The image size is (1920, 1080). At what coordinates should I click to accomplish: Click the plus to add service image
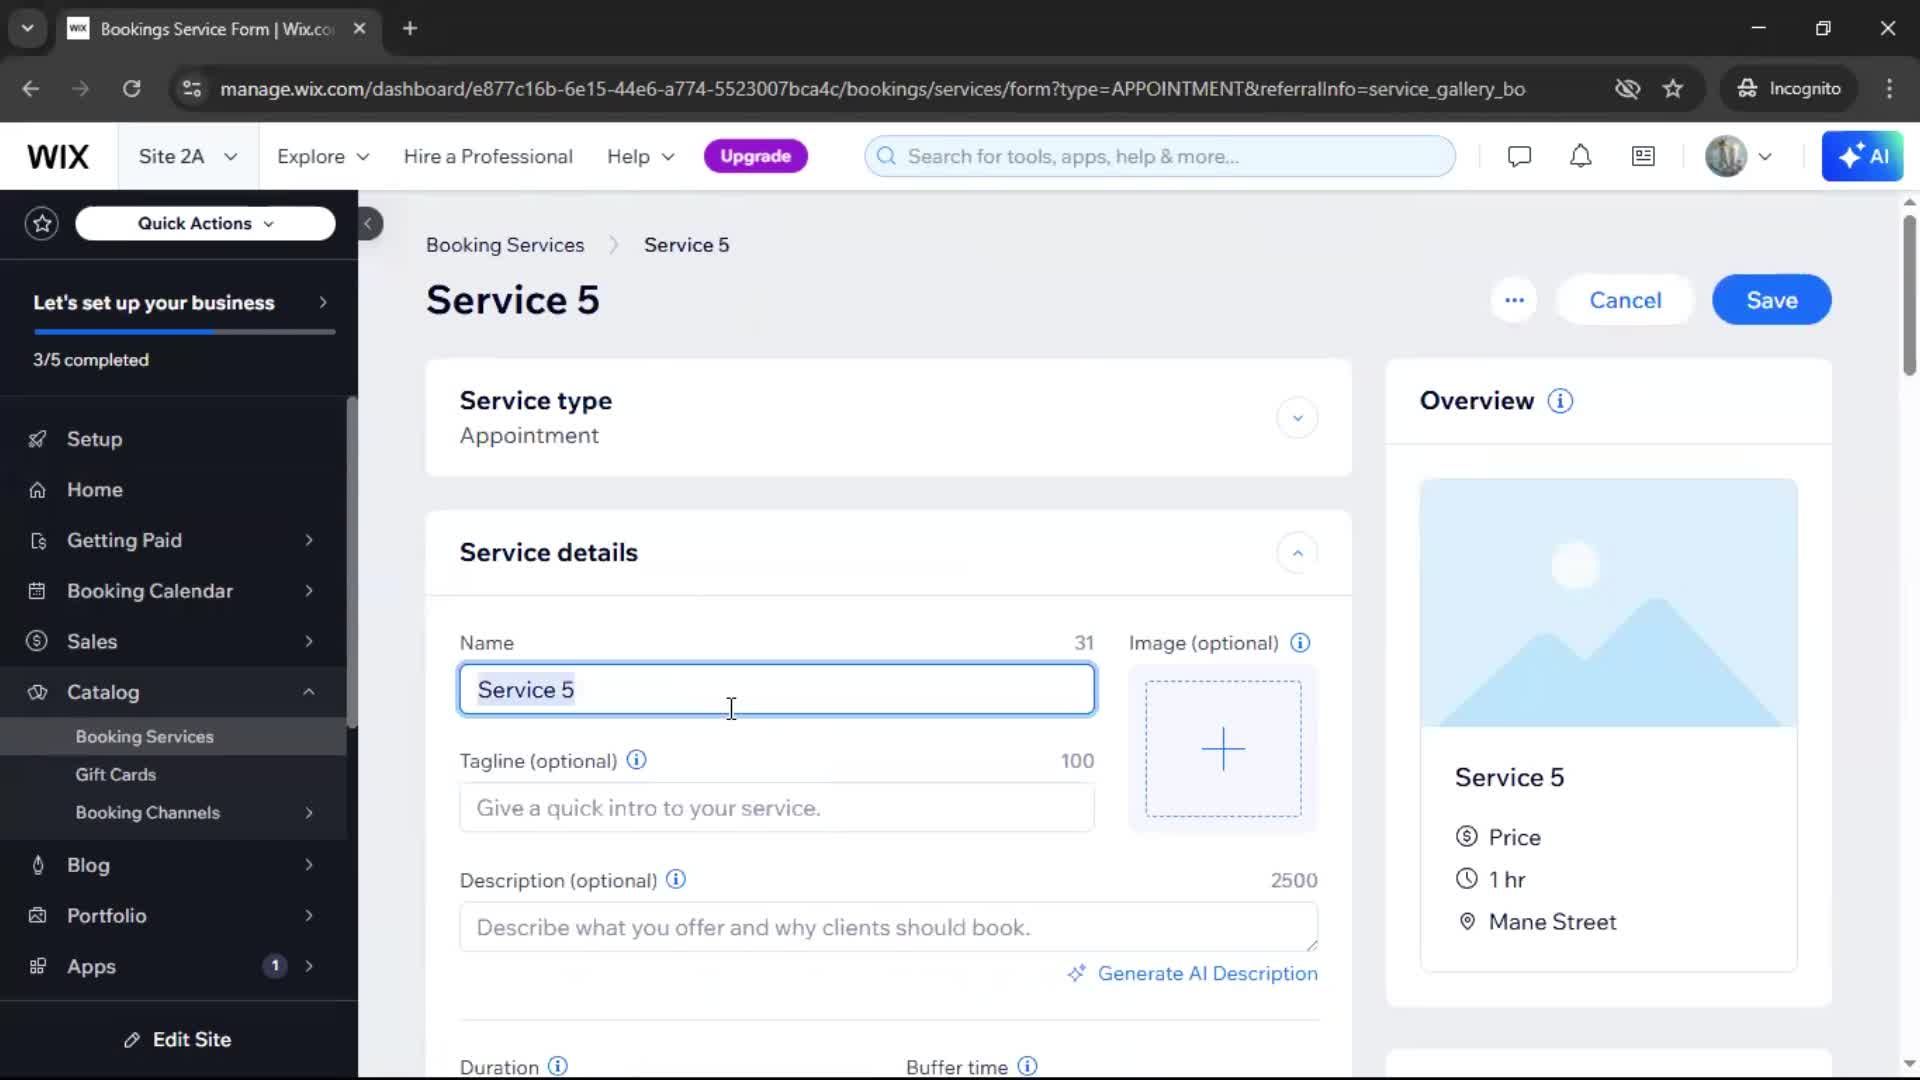tap(1223, 749)
